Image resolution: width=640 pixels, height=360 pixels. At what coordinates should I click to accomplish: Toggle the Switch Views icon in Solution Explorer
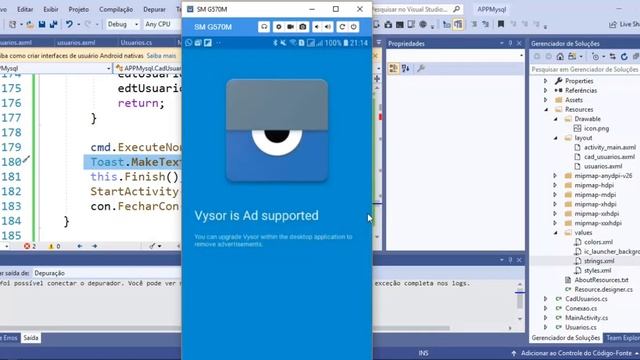pyautogui.click(x=573, y=56)
